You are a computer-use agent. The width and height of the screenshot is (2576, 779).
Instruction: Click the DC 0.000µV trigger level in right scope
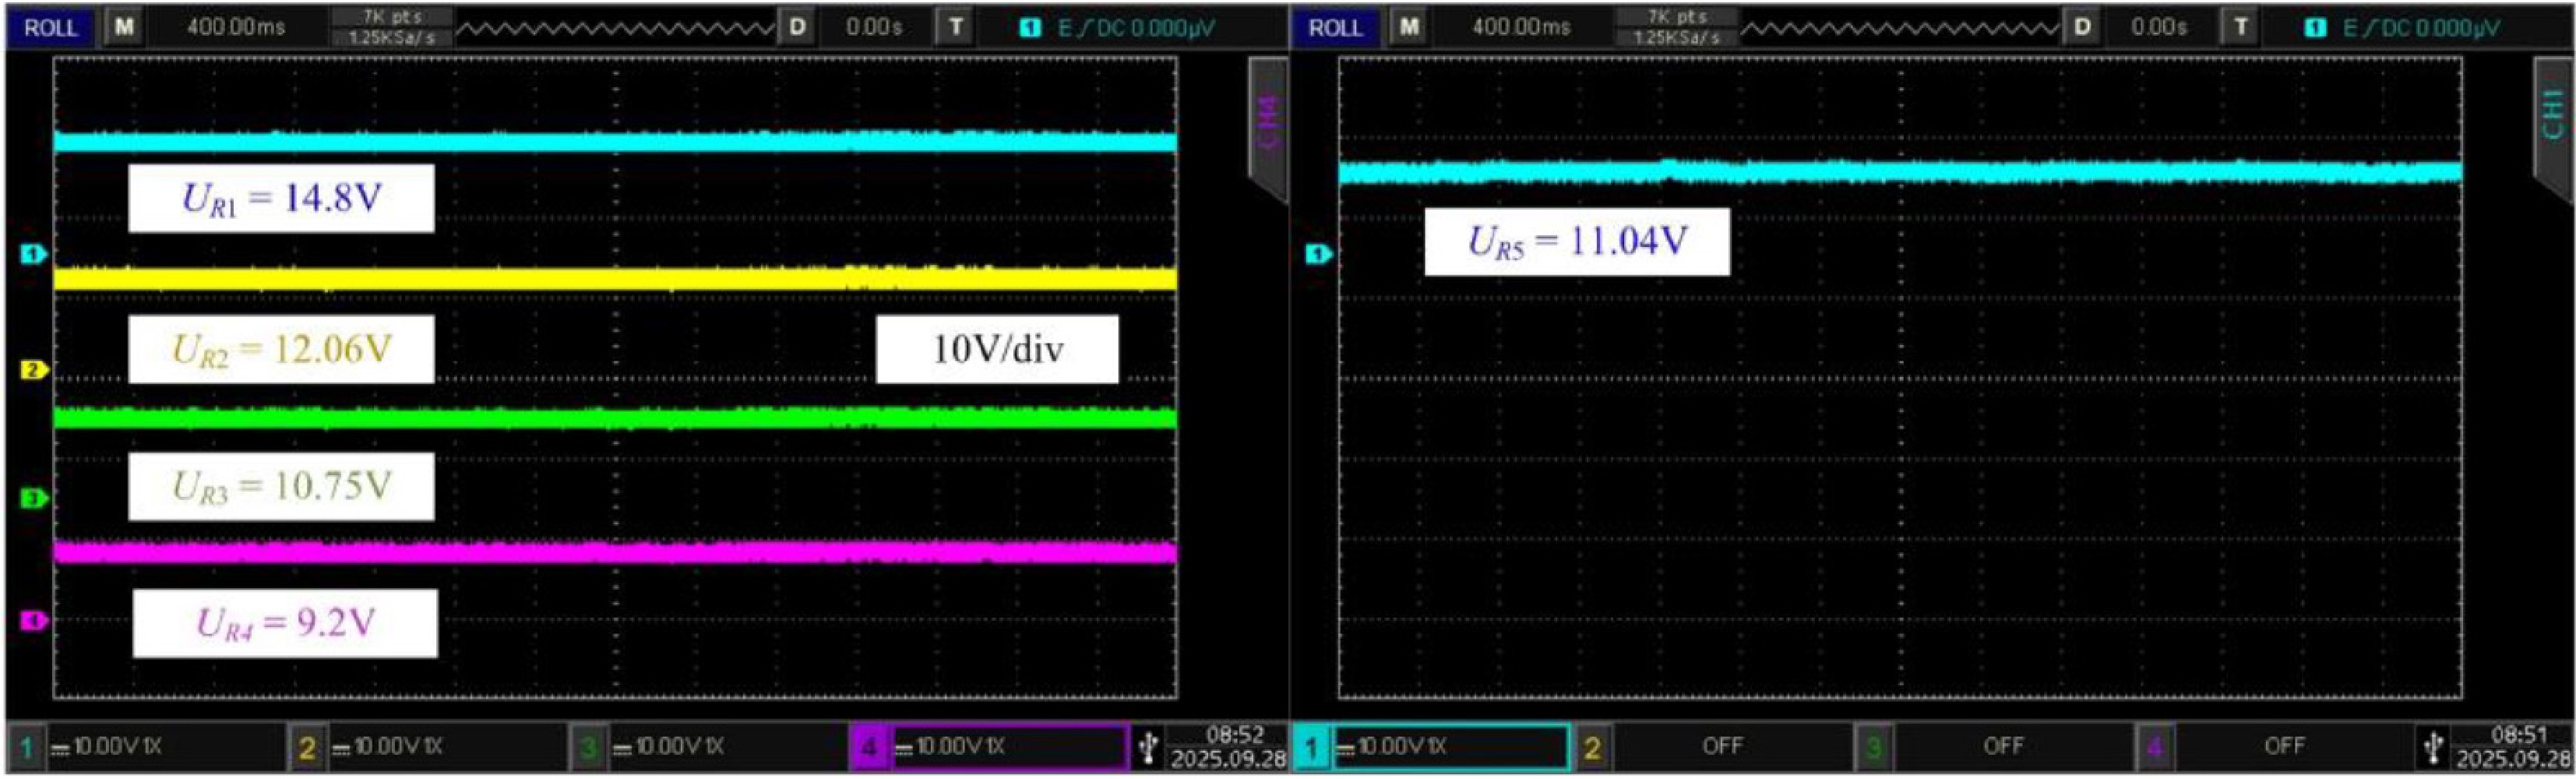click(x=2440, y=28)
